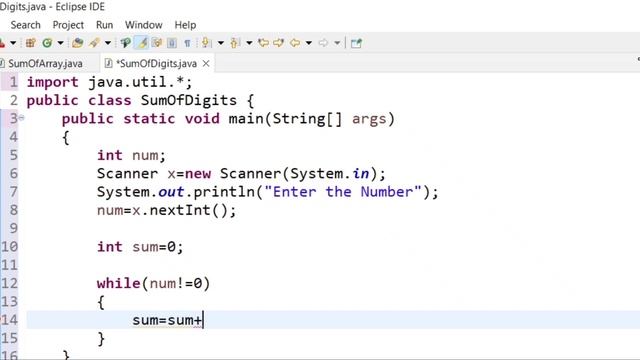Click the Back navigation yellow arrow
The height and width of the screenshot is (360, 640).
[x=295, y=43]
